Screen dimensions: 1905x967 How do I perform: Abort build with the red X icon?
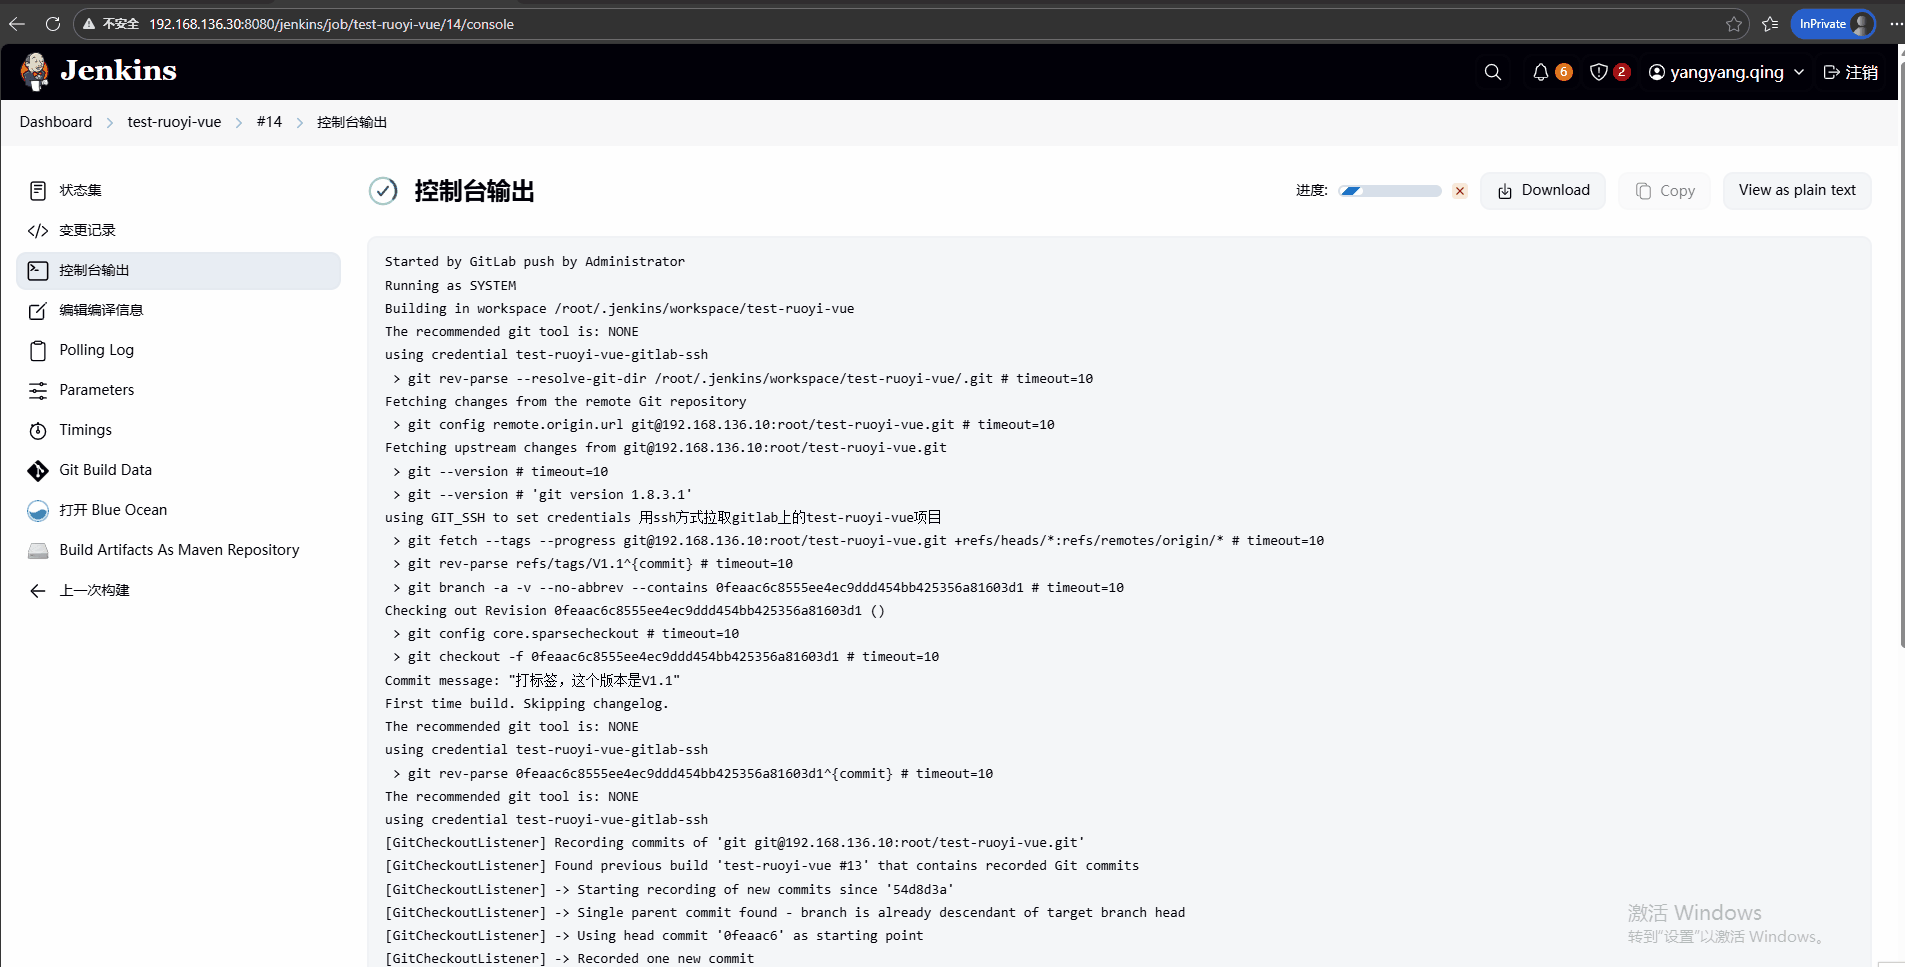pos(1460,191)
